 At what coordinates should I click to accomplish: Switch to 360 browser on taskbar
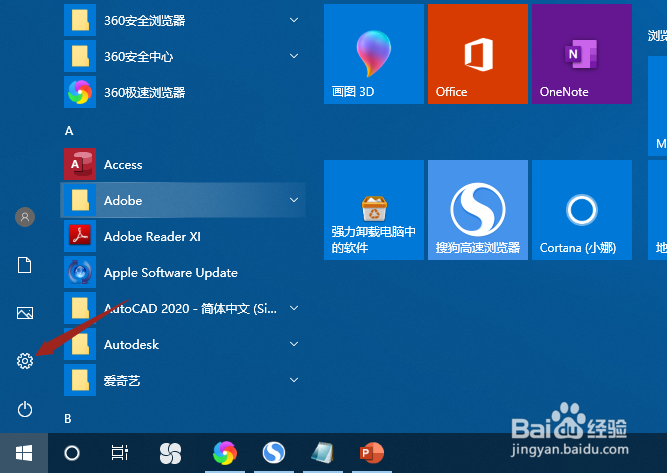(x=225, y=453)
